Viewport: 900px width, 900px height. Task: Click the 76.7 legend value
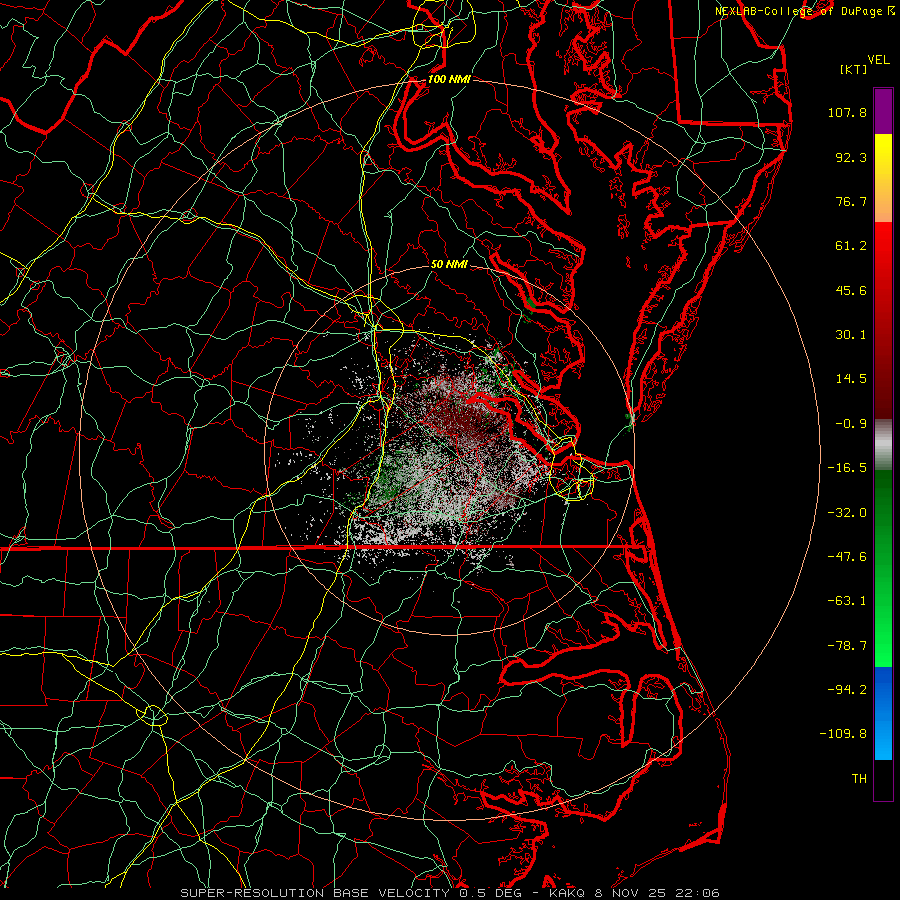(x=851, y=201)
